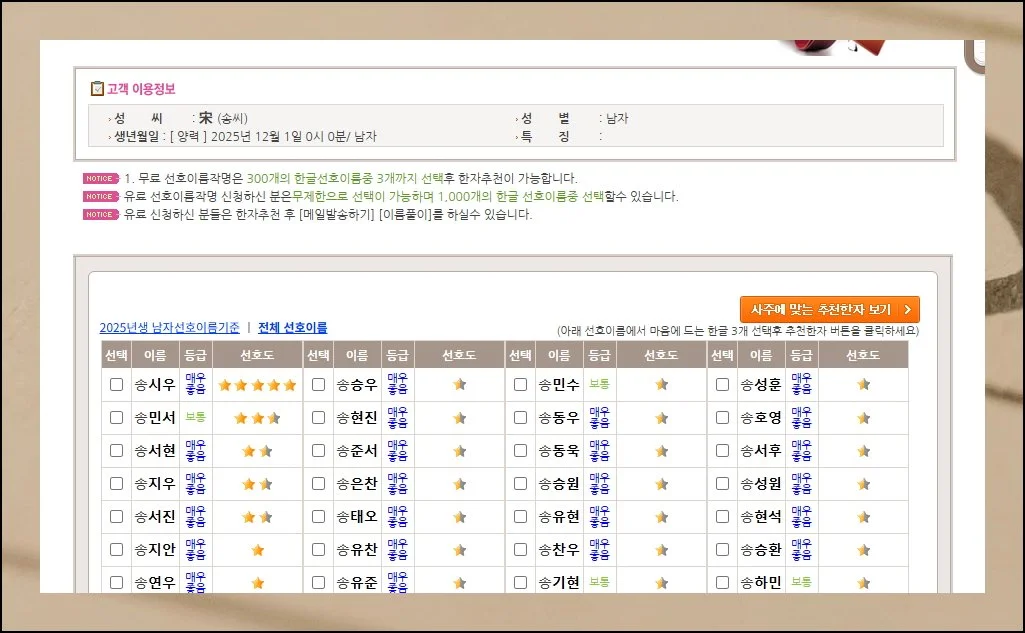Open the 2025년생 남자선호이름기준 list
The width and height of the screenshot is (1025, 633).
pyautogui.click(x=169, y=328)
